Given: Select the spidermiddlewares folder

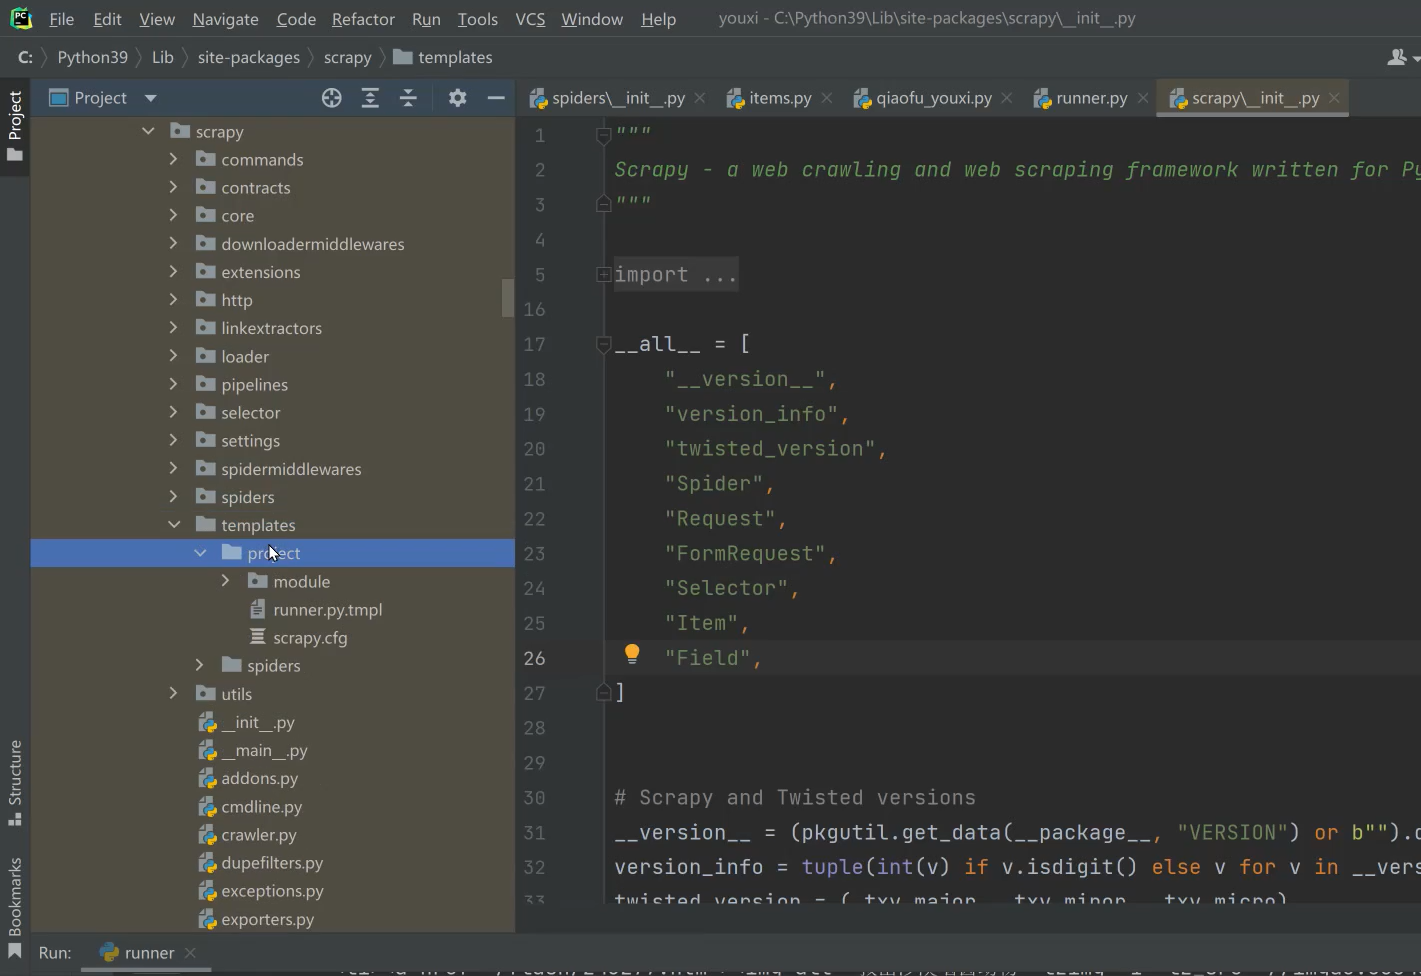Looking at the screenshot, I should click(x=291, y=469).
